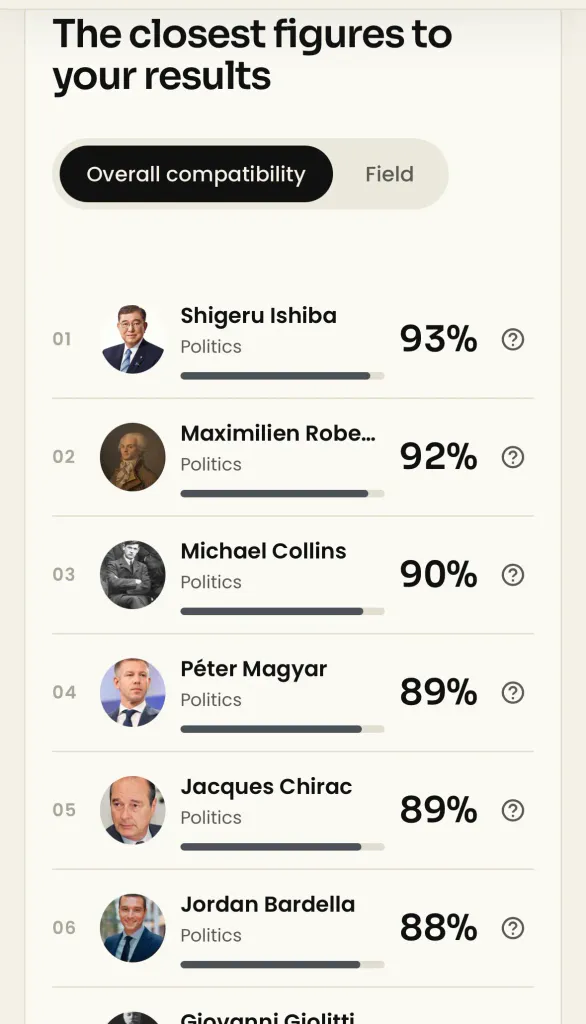Open help icon beside Péter Magyar's 89%
586x1024 pixels.
click(x=513, y=692)
